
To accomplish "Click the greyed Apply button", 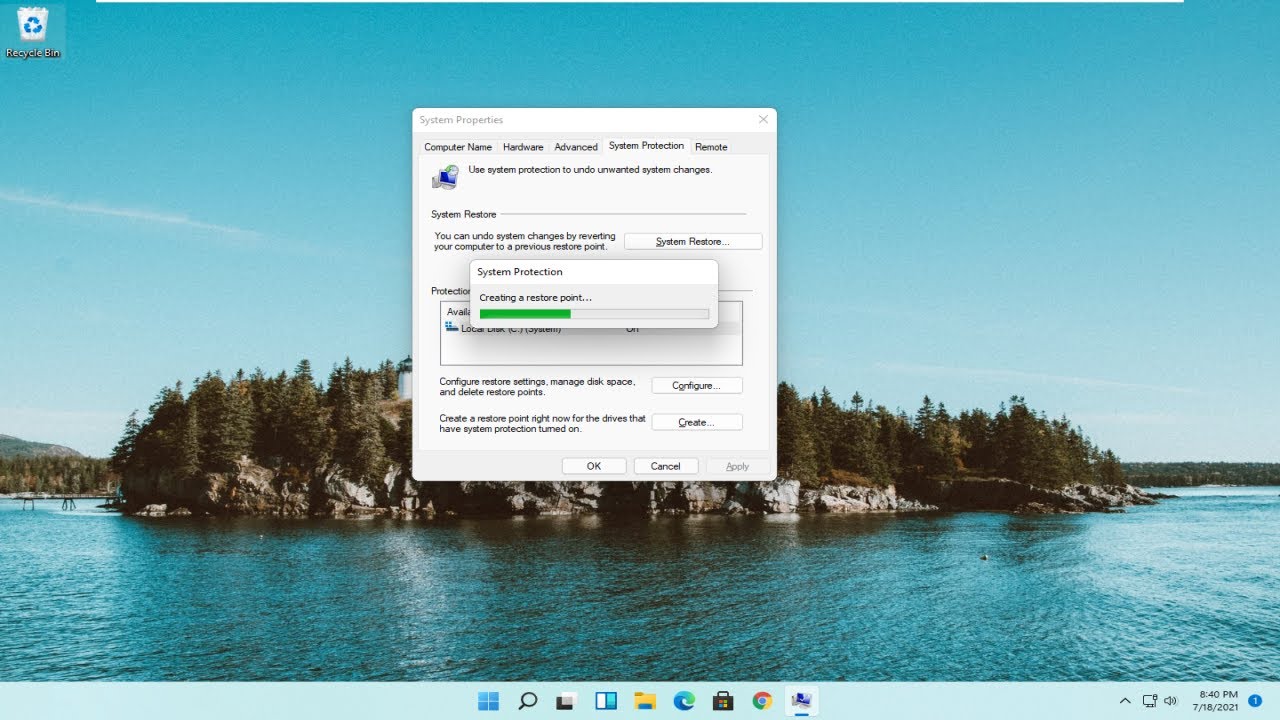I will coord(737,466).
